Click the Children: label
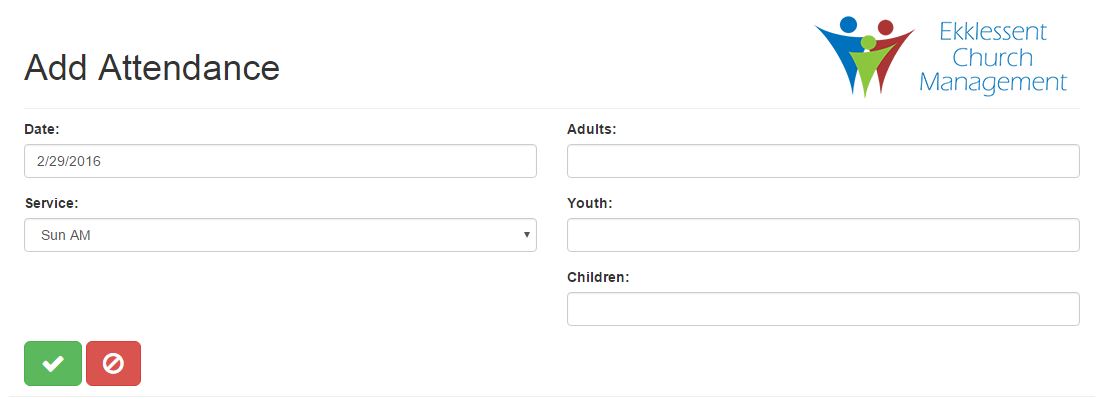This screenshot has height=399, width=1103. (598, 277)
